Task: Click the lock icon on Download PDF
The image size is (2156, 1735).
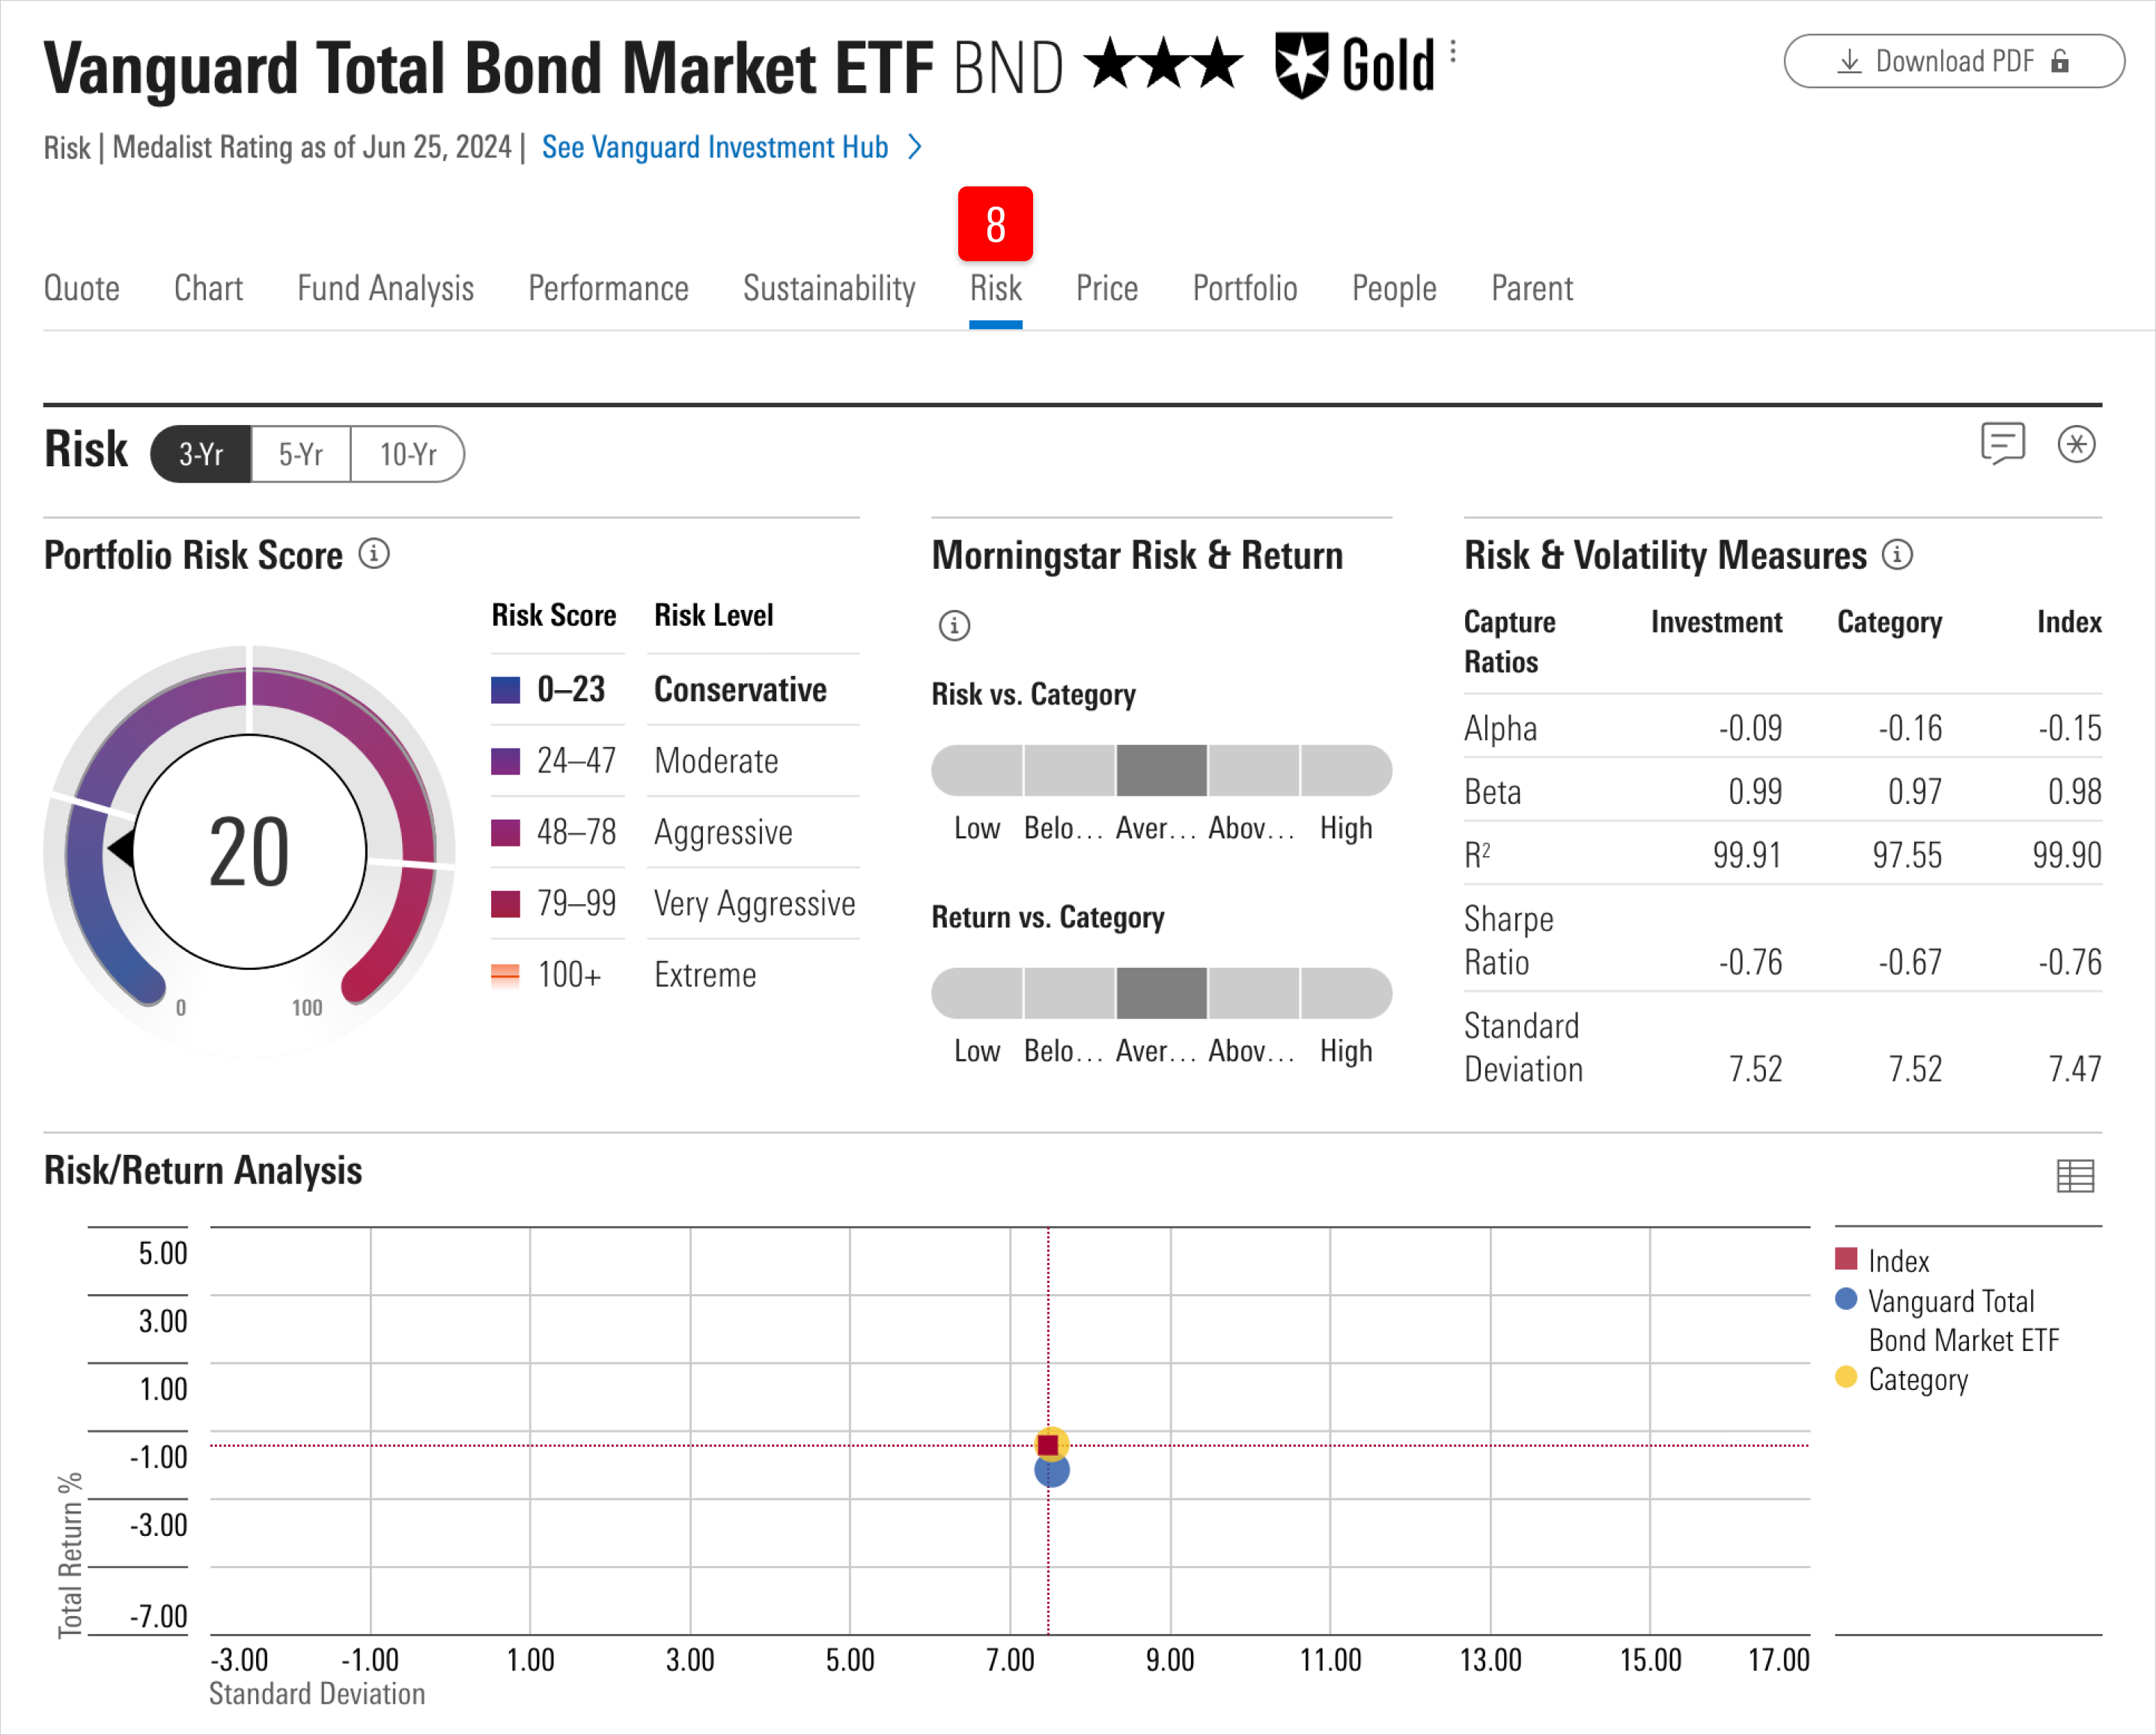Action: point(2059,61)
